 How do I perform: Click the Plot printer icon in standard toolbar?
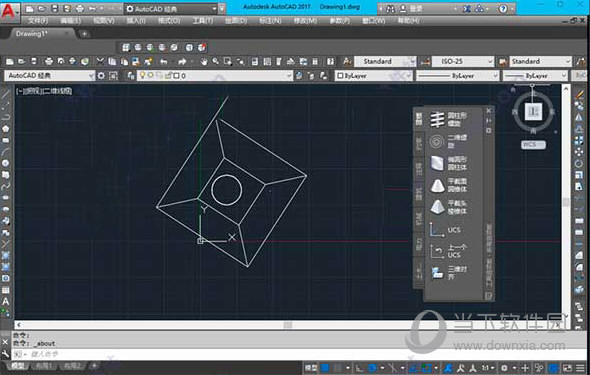pos(49,61)
